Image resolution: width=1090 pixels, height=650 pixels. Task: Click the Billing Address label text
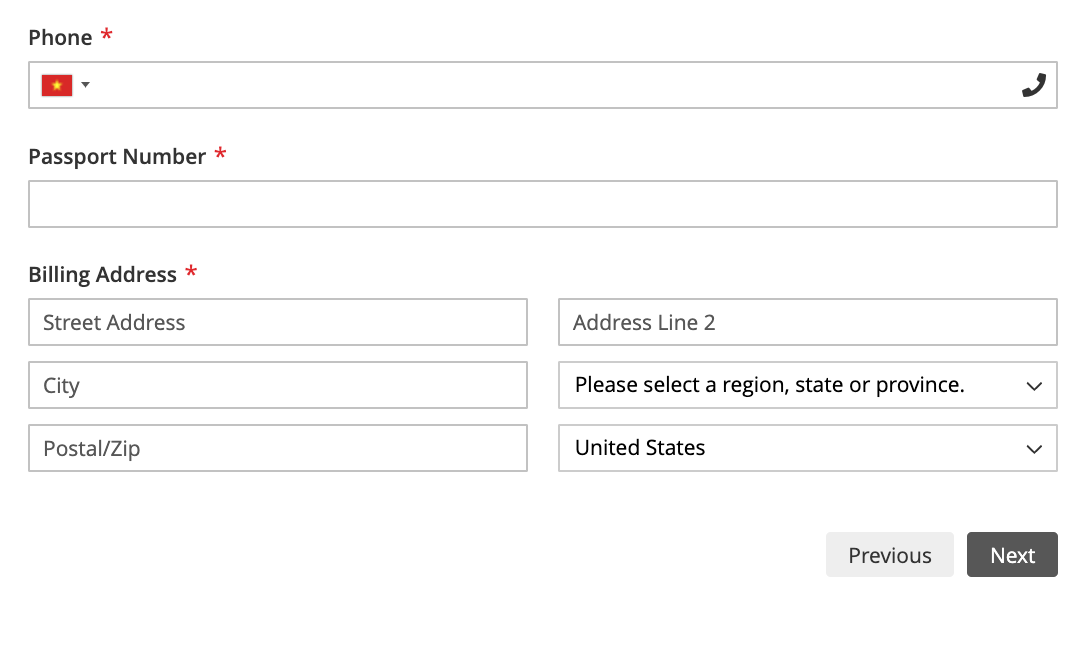(103, 275)
